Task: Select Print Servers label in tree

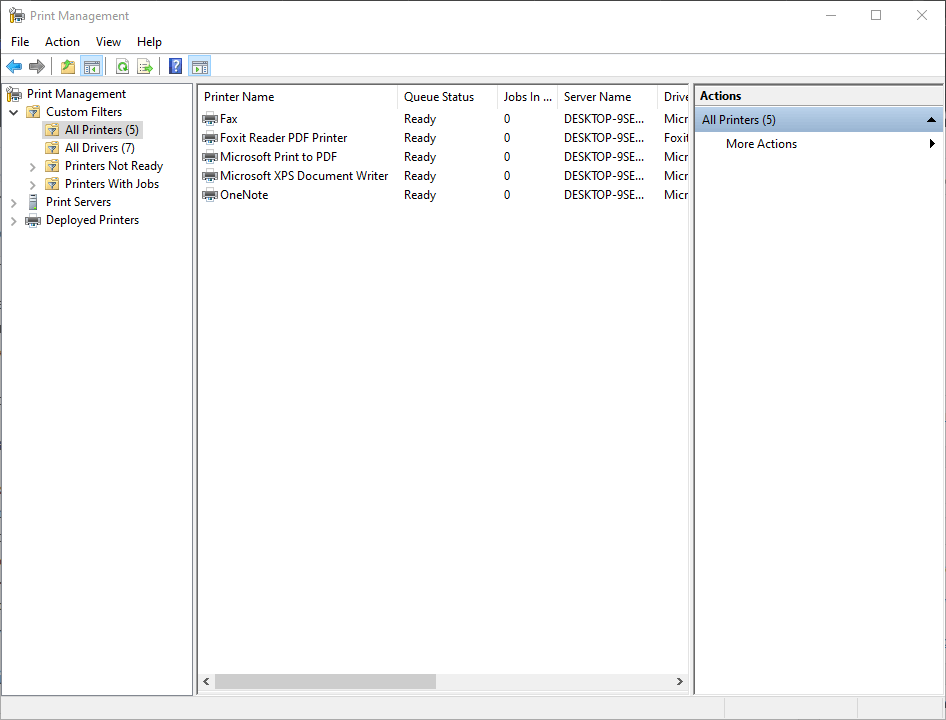Action: coord(78,202)
